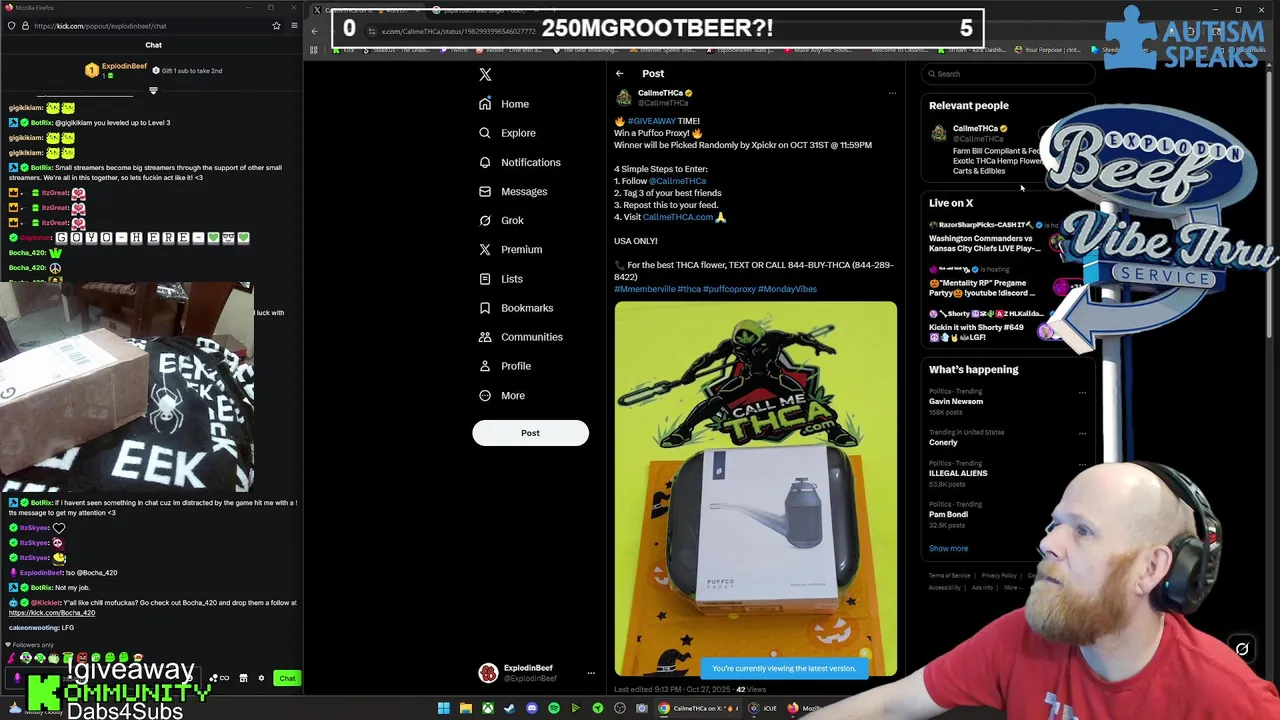Image resolution: width=1280 pixels, height=720 pixels.
Task: Open Grok in X sidebar
Action: [x=500, y=220]
